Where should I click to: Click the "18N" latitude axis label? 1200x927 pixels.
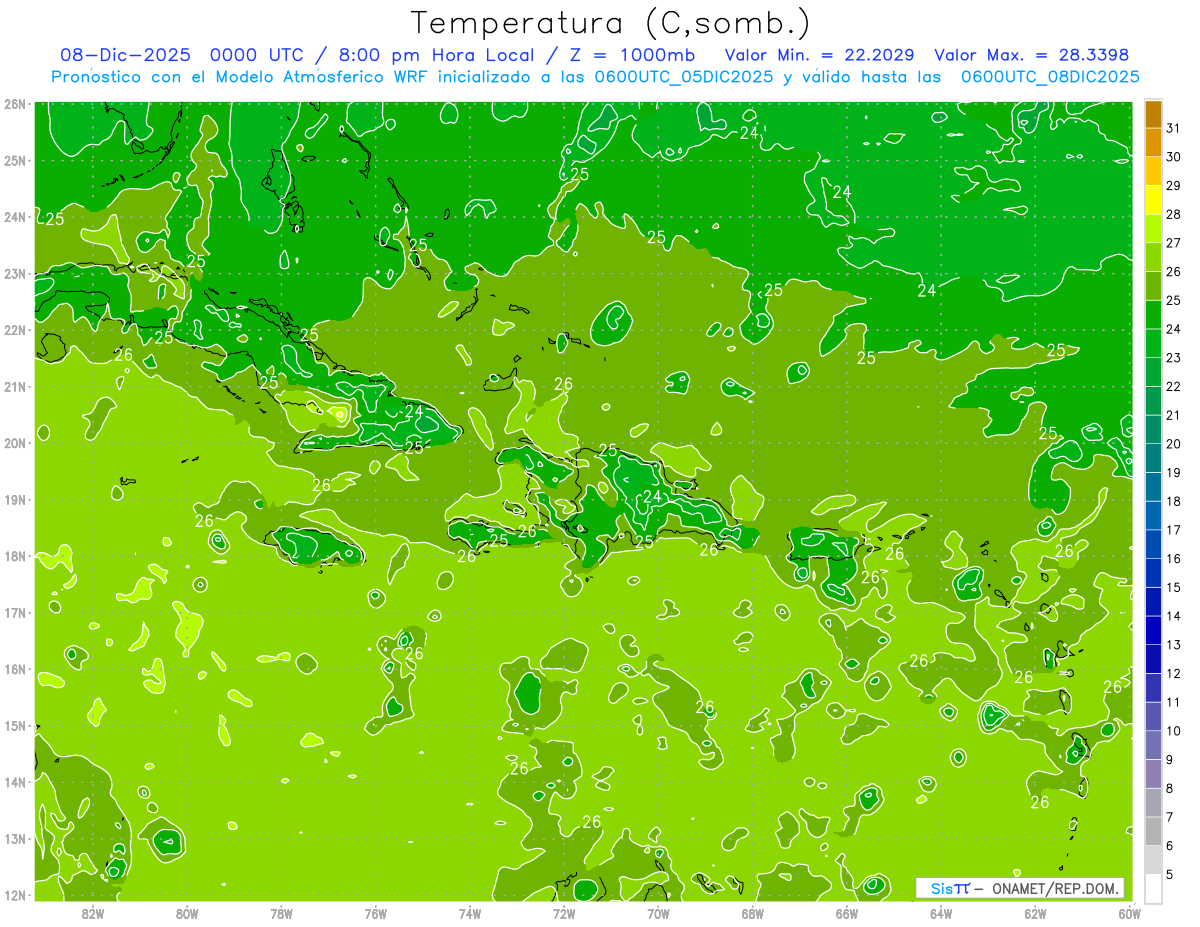pyautogui.click(x=14, y=556)
